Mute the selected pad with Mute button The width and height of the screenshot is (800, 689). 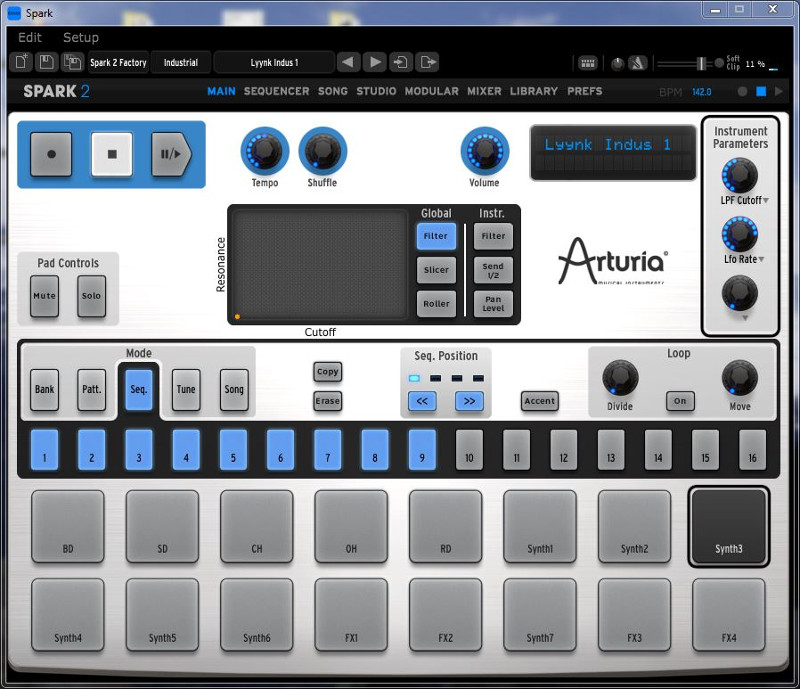click(44, 296)
